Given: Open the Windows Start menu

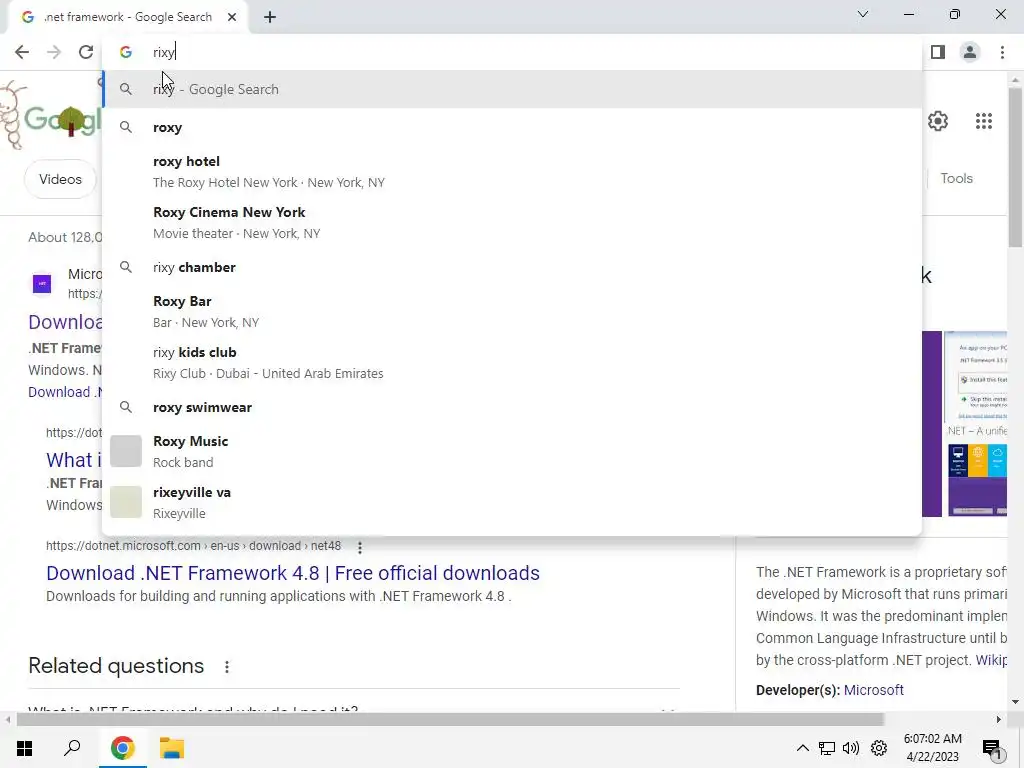Looking at the screenshot, I should click(x=24, y=748).
